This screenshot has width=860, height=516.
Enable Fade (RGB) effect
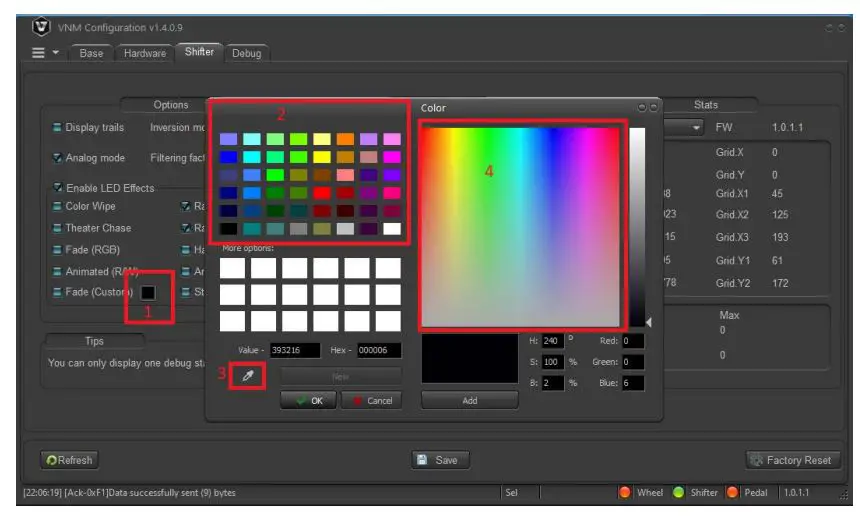click(x=56, y=250)
